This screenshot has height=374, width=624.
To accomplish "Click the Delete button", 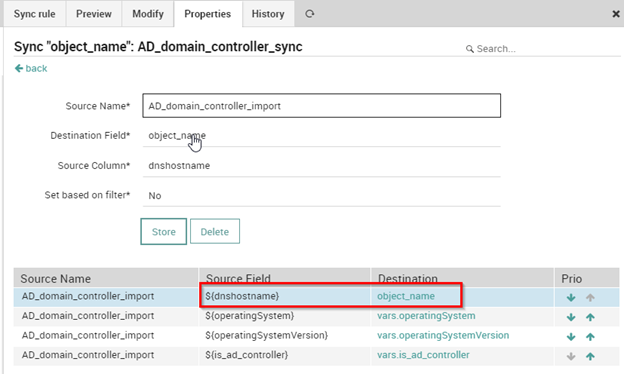I will click(x=214, y=232).
